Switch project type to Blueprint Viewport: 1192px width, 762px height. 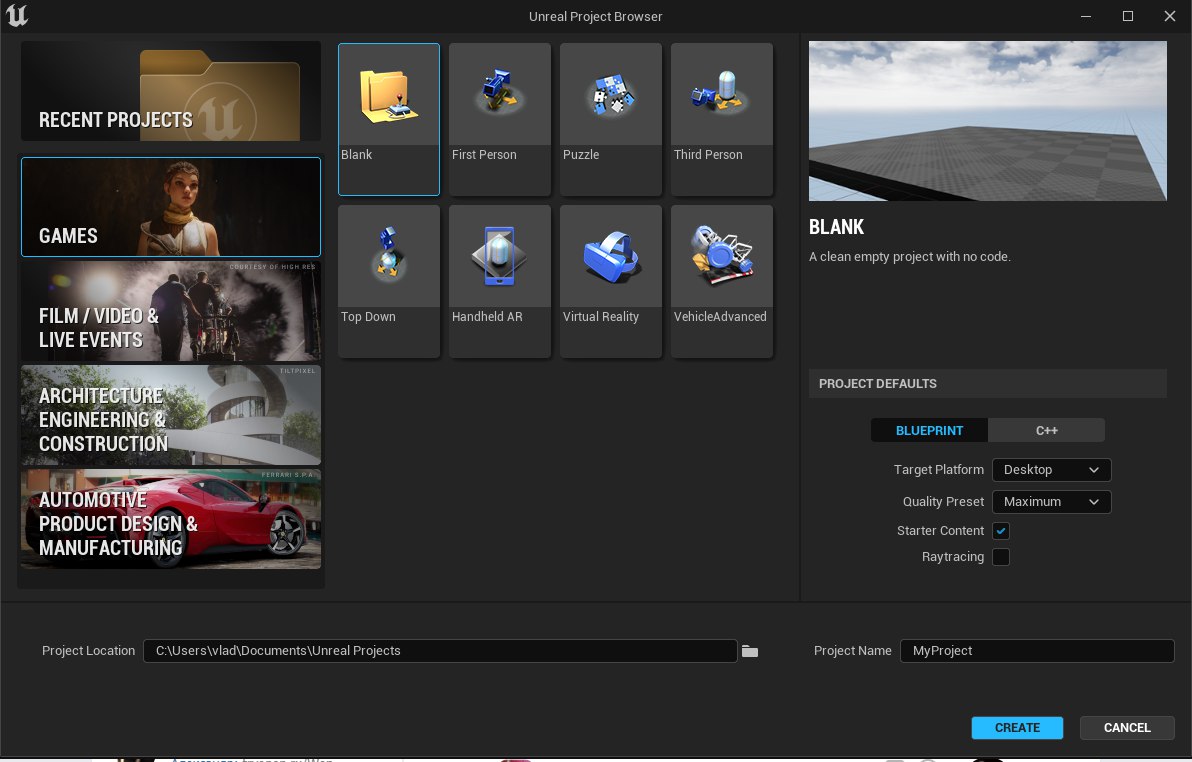pos(929,430)
